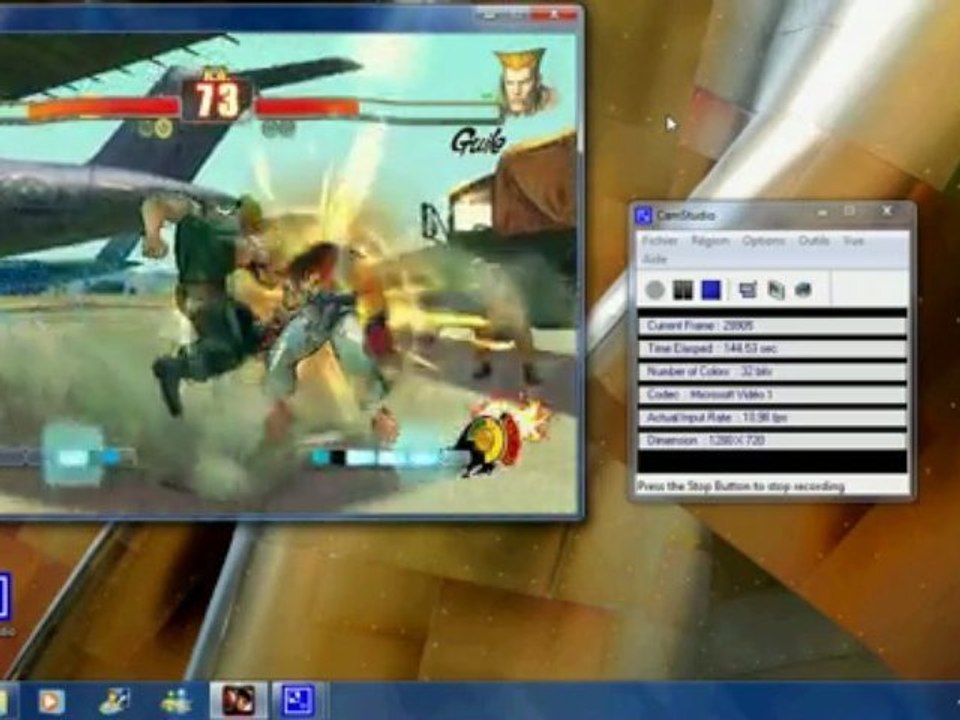Click the gray Record button in CamStudio

coord(655,290)
